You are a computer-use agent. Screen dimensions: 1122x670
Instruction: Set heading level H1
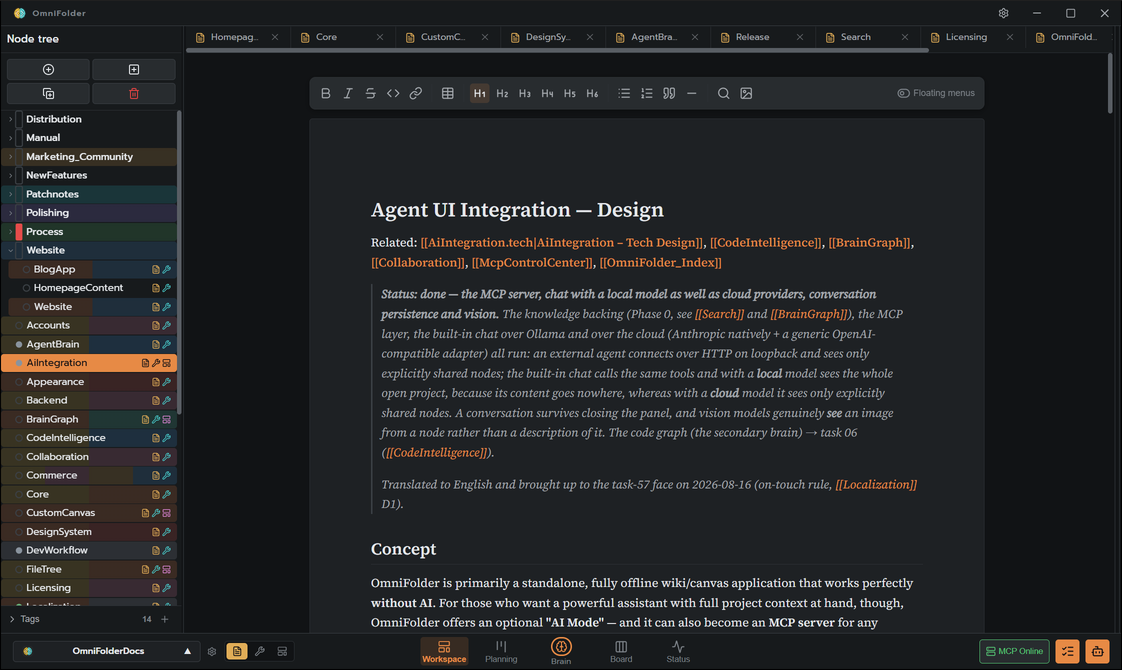479,93
